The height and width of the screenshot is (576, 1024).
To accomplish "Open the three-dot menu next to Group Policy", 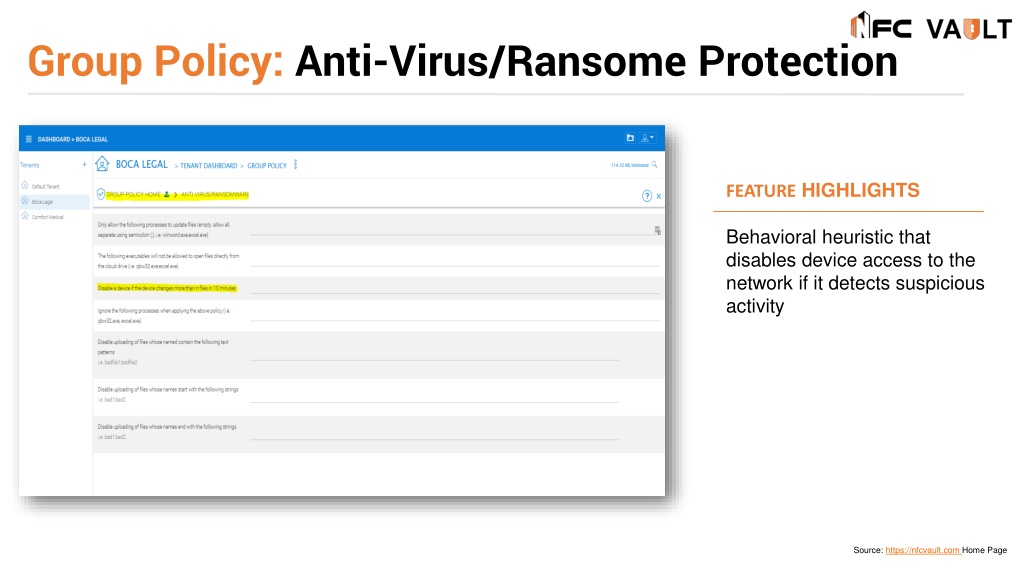I will (296, 165).
